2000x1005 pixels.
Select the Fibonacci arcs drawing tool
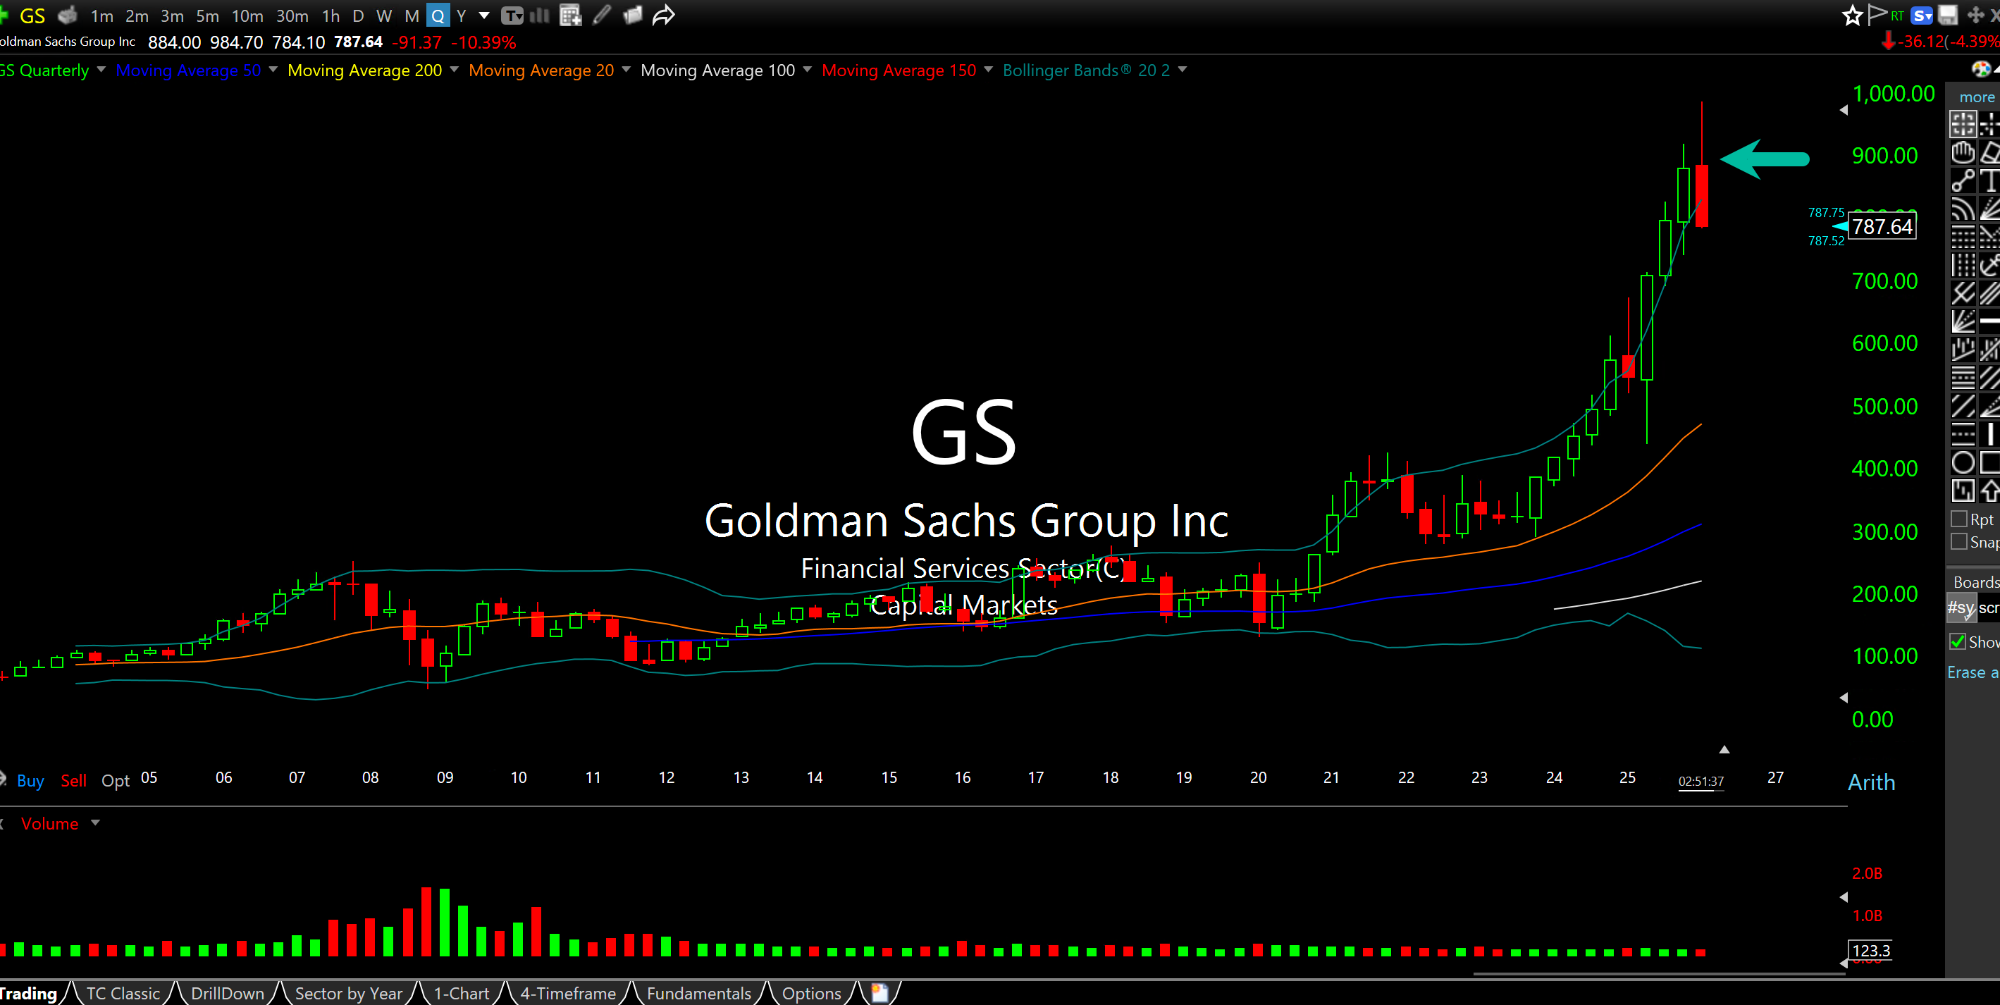[x=1962, y=208]
